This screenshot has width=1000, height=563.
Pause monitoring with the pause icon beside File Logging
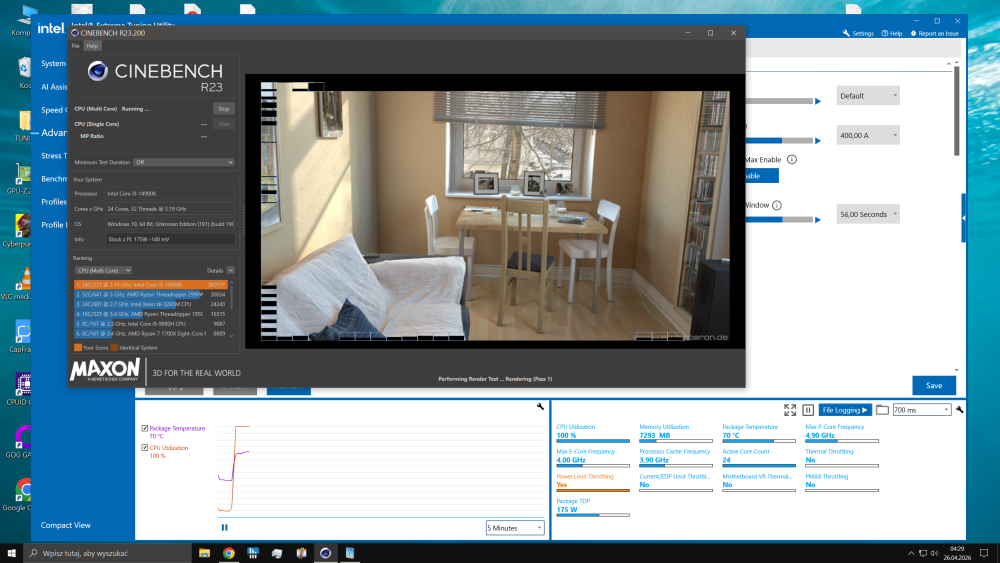[807, 410]
